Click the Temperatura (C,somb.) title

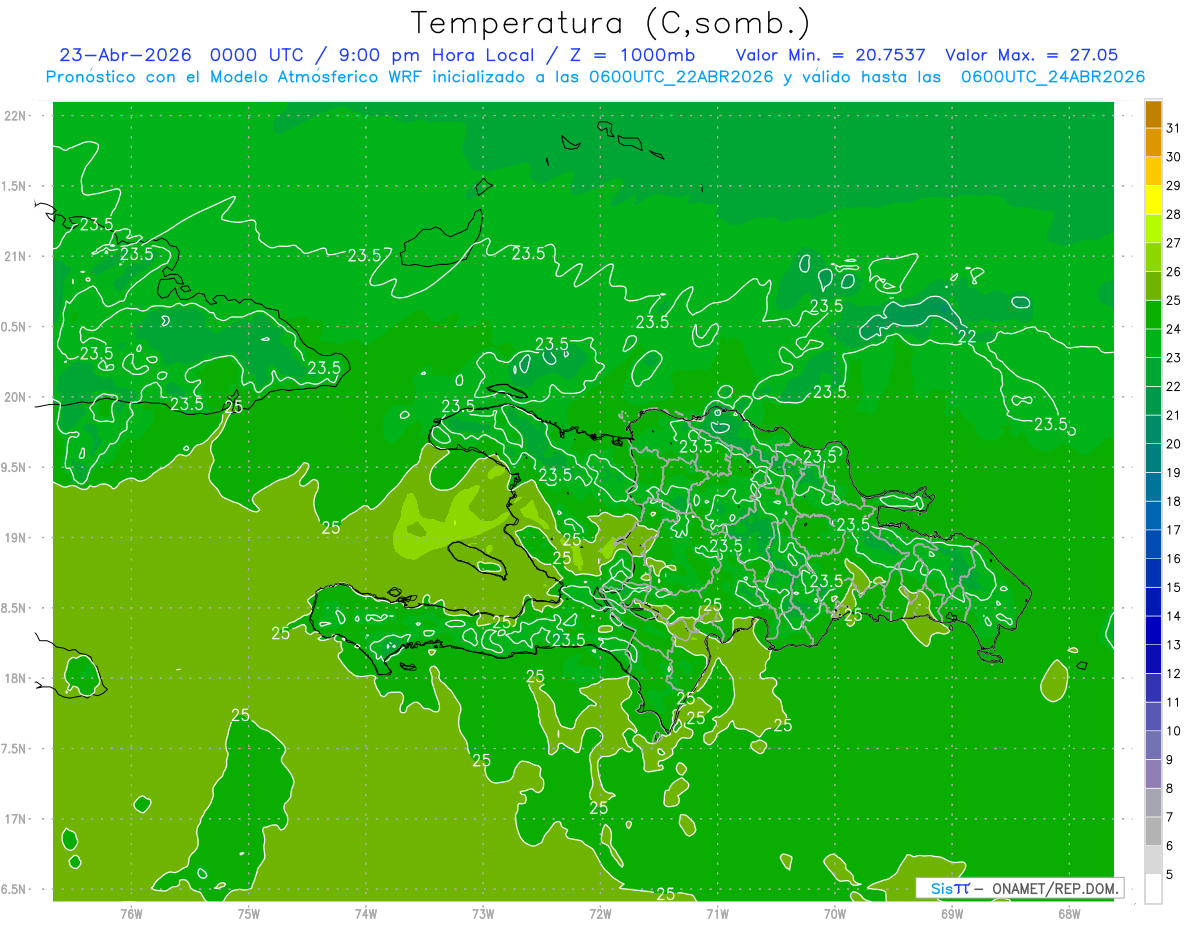tap(611, 22)
